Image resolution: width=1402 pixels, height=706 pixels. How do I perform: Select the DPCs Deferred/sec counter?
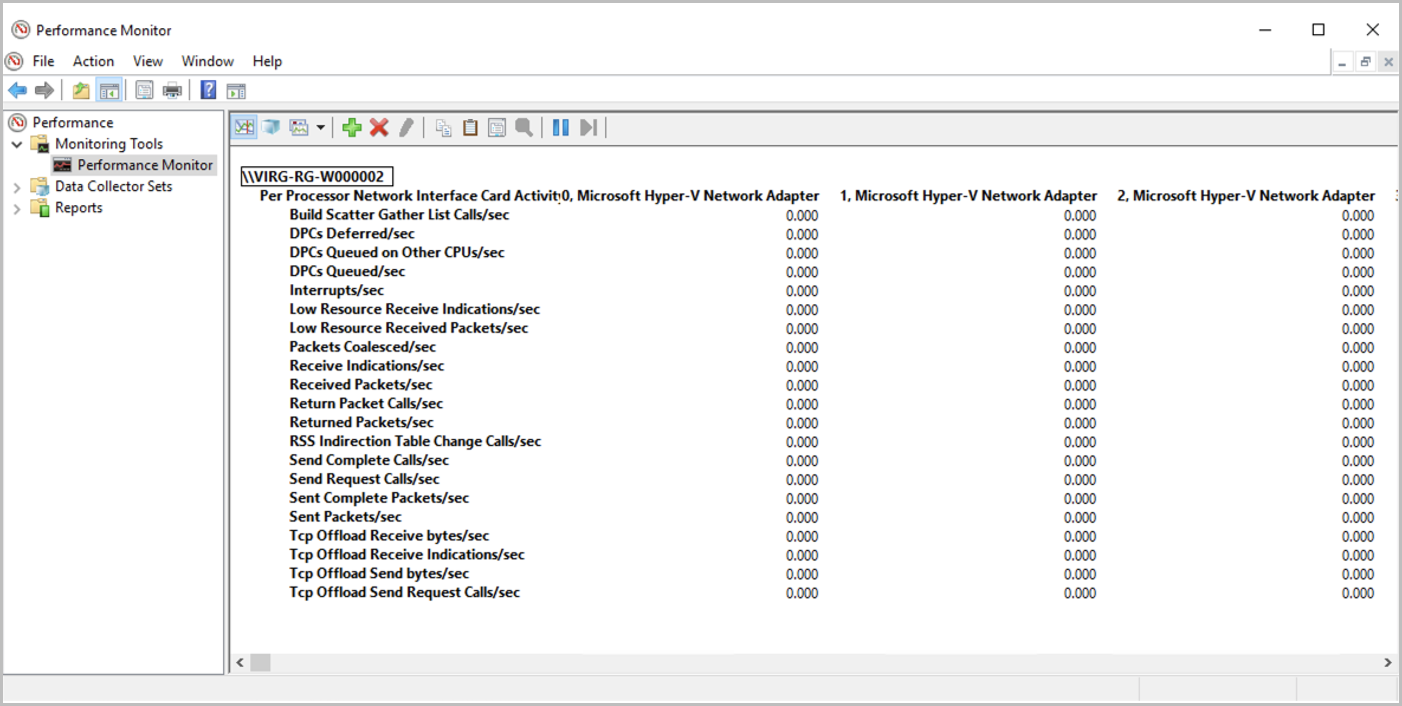pos(352,234)
